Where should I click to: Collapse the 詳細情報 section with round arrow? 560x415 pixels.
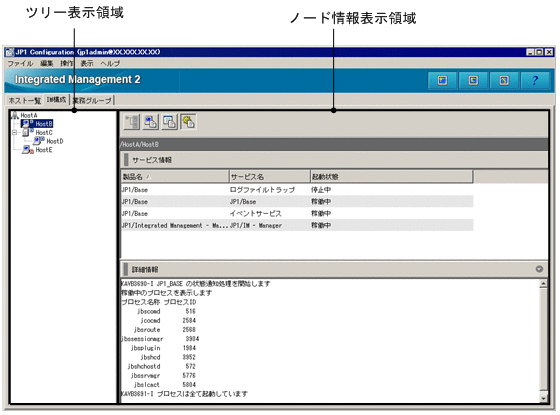point(539,269)
